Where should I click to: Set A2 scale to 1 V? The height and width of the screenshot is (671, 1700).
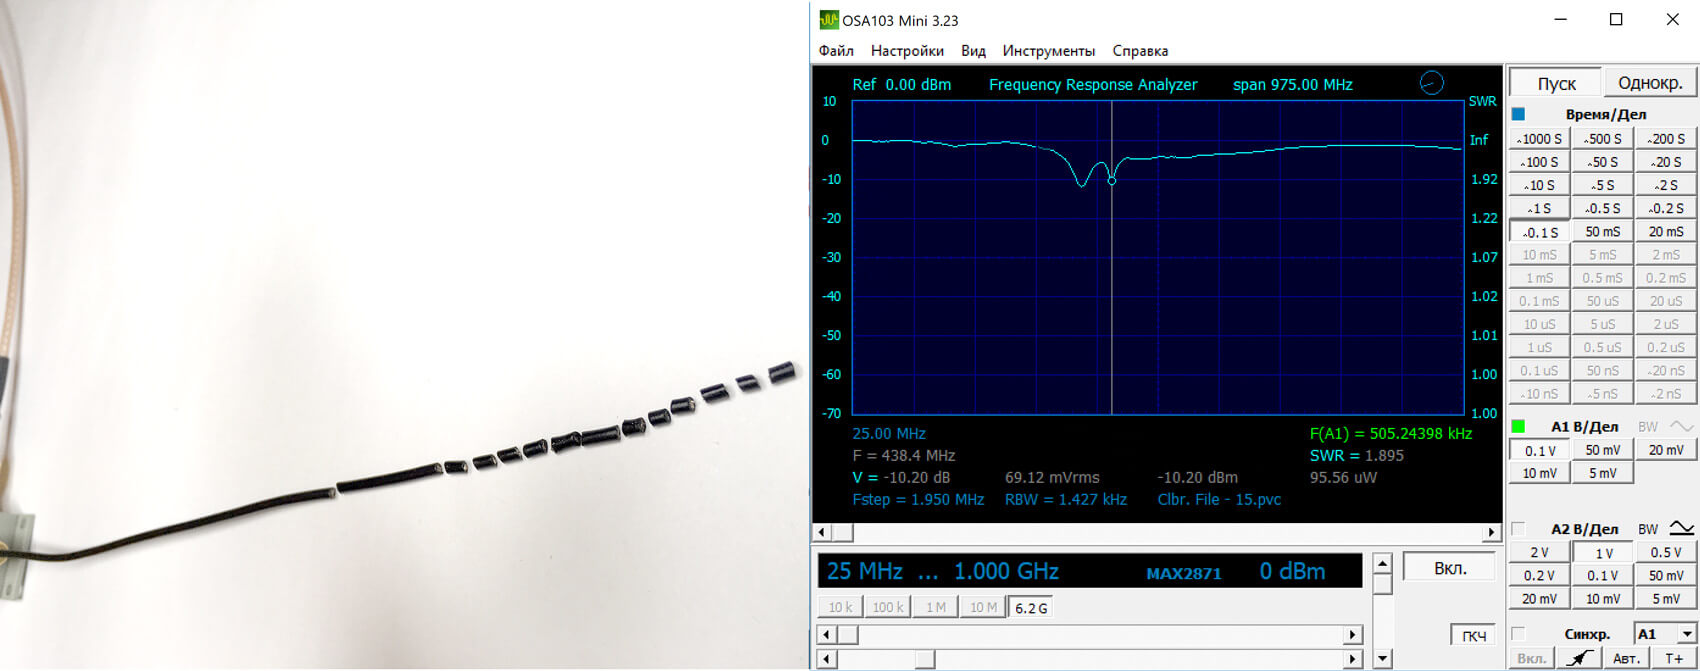1602,553
